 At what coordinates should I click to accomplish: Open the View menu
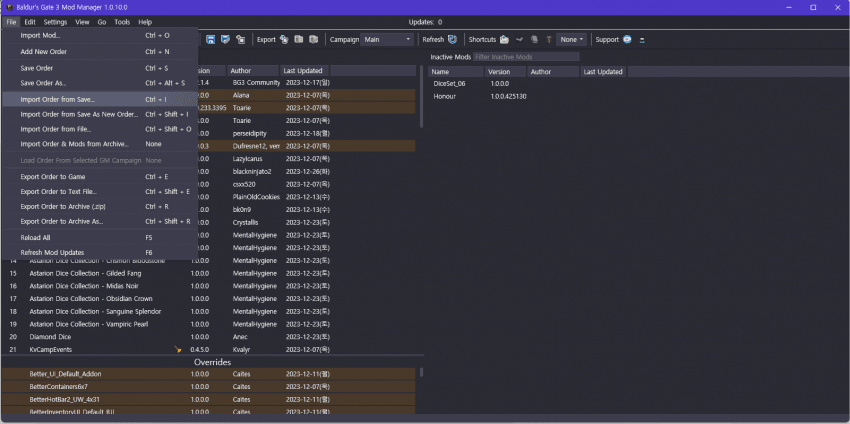click(82, 22)
